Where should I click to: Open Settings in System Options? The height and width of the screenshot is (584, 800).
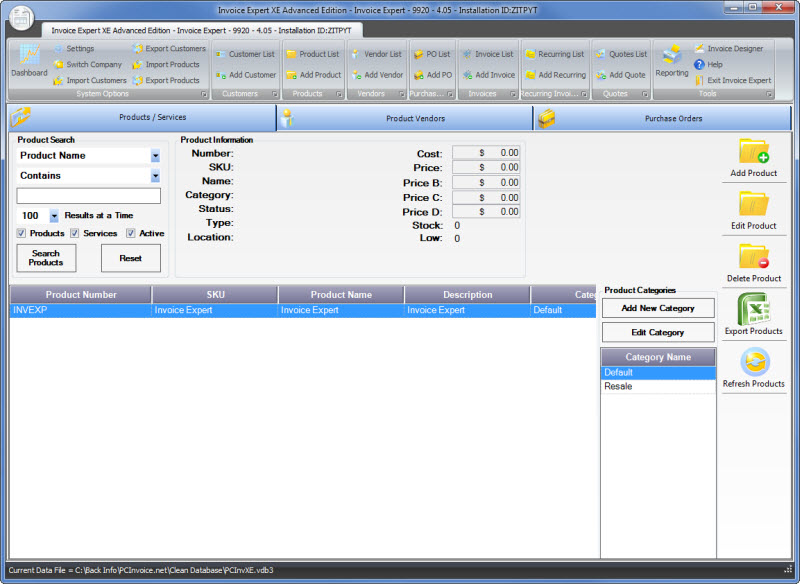[74, 48]
